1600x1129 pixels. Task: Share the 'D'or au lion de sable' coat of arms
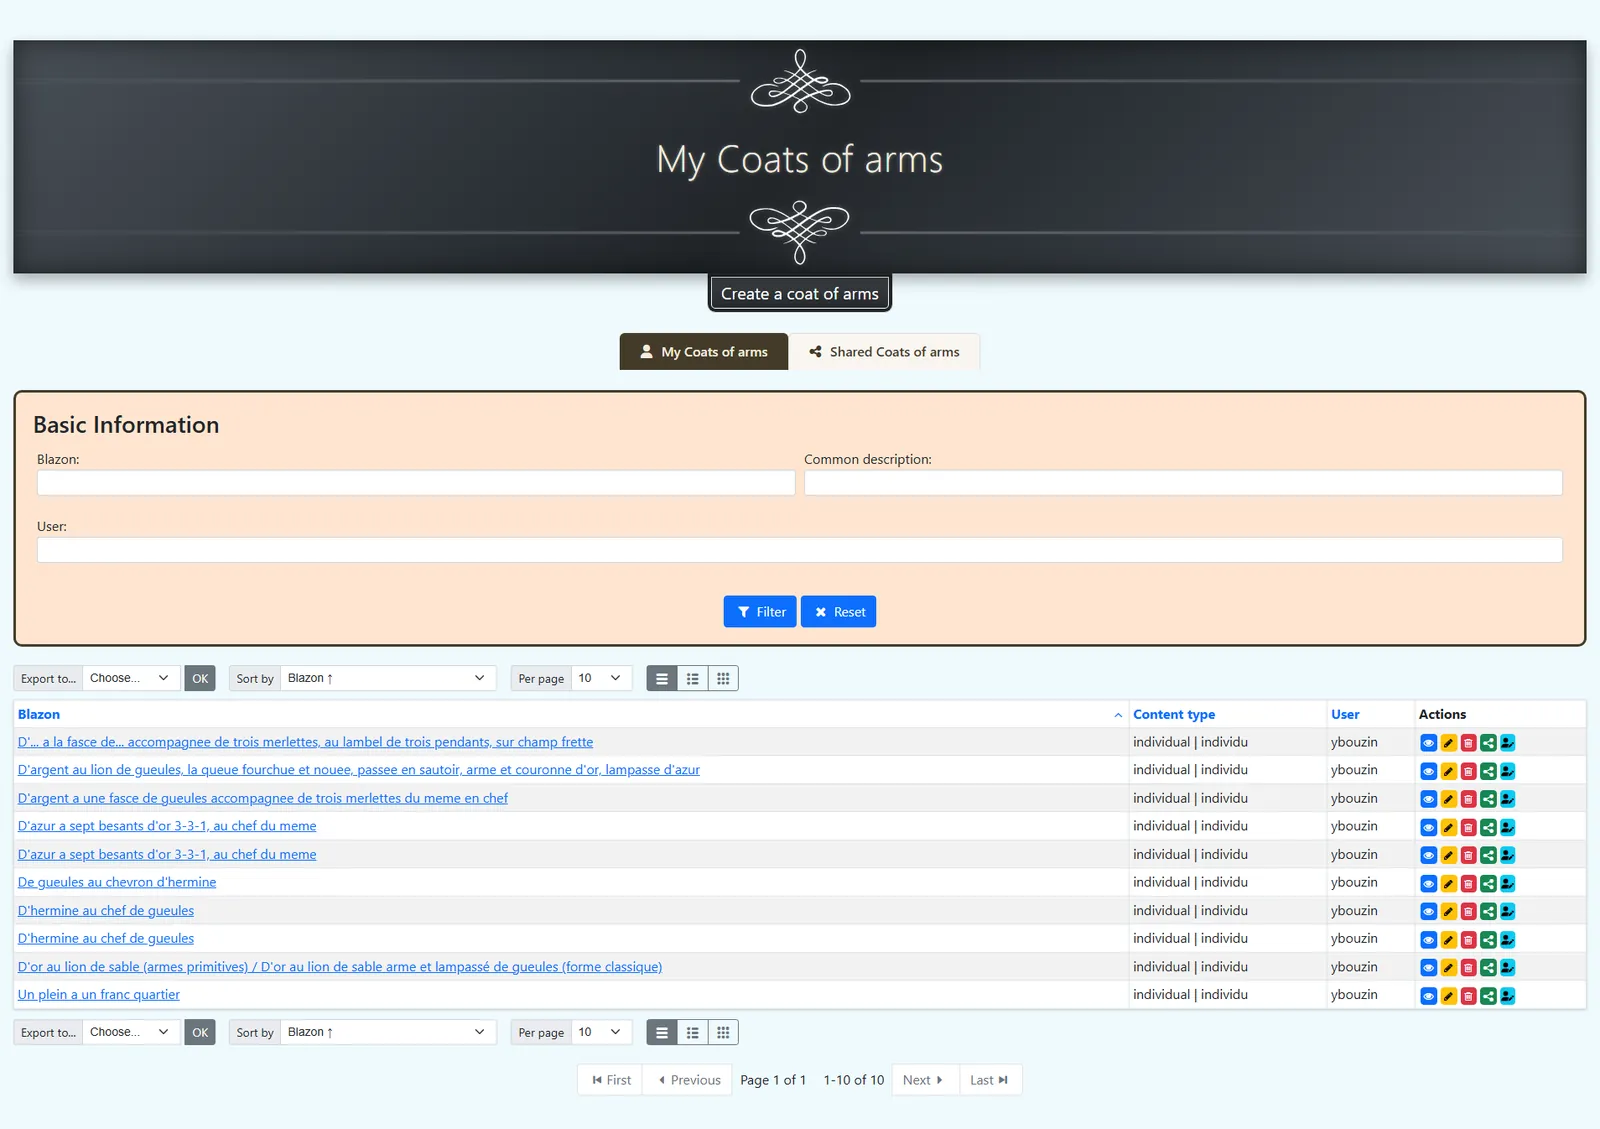point(1488,968)
